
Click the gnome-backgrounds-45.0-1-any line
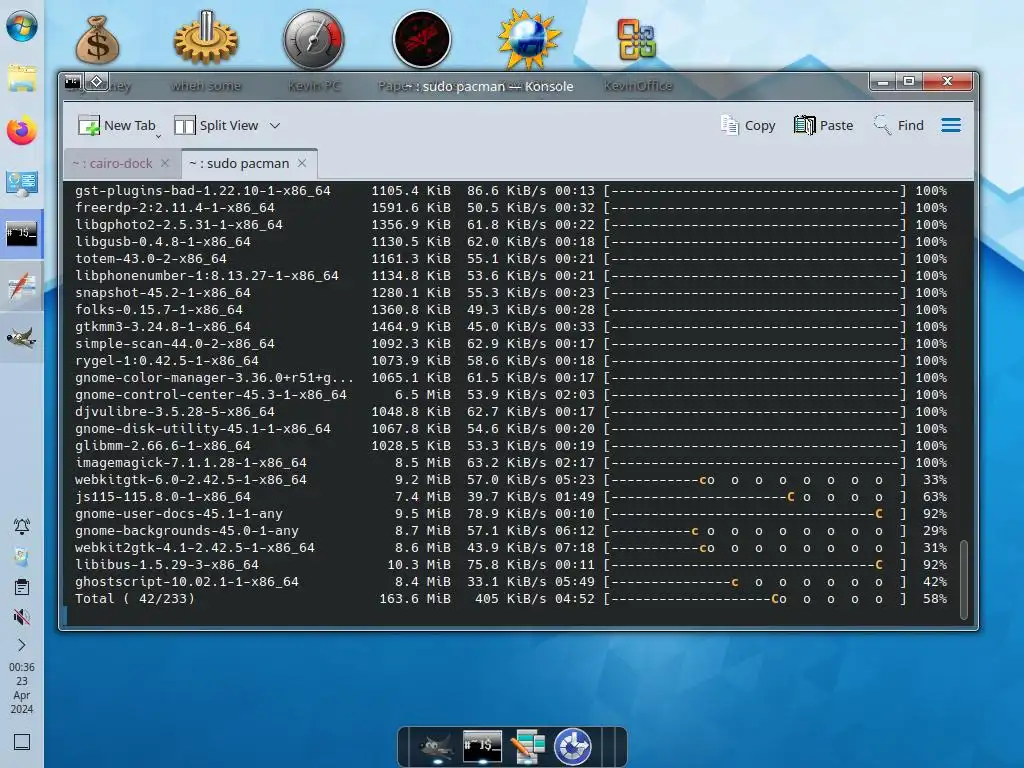coord(511,531)
